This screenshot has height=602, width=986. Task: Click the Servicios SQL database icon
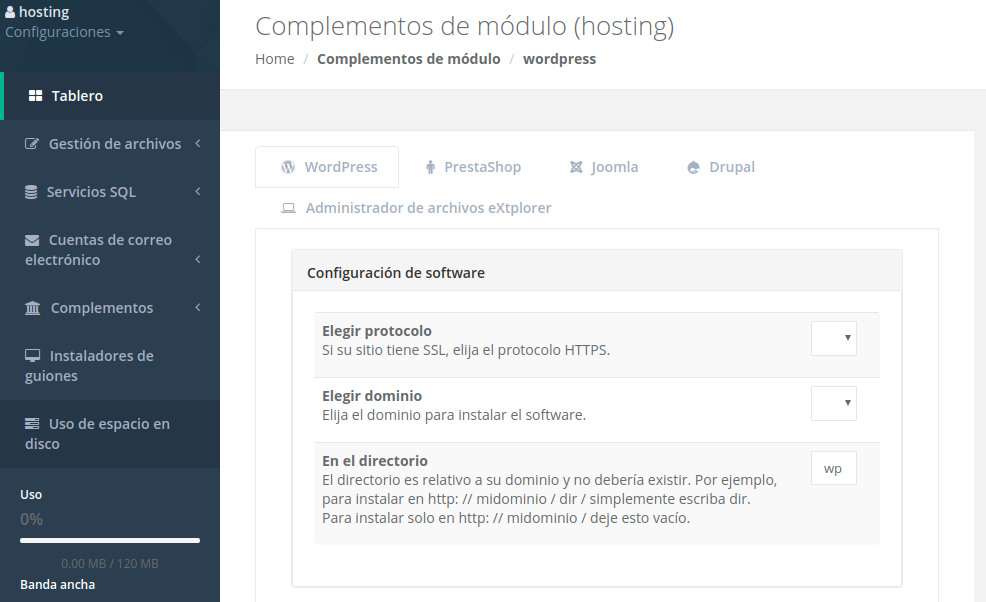31,192
